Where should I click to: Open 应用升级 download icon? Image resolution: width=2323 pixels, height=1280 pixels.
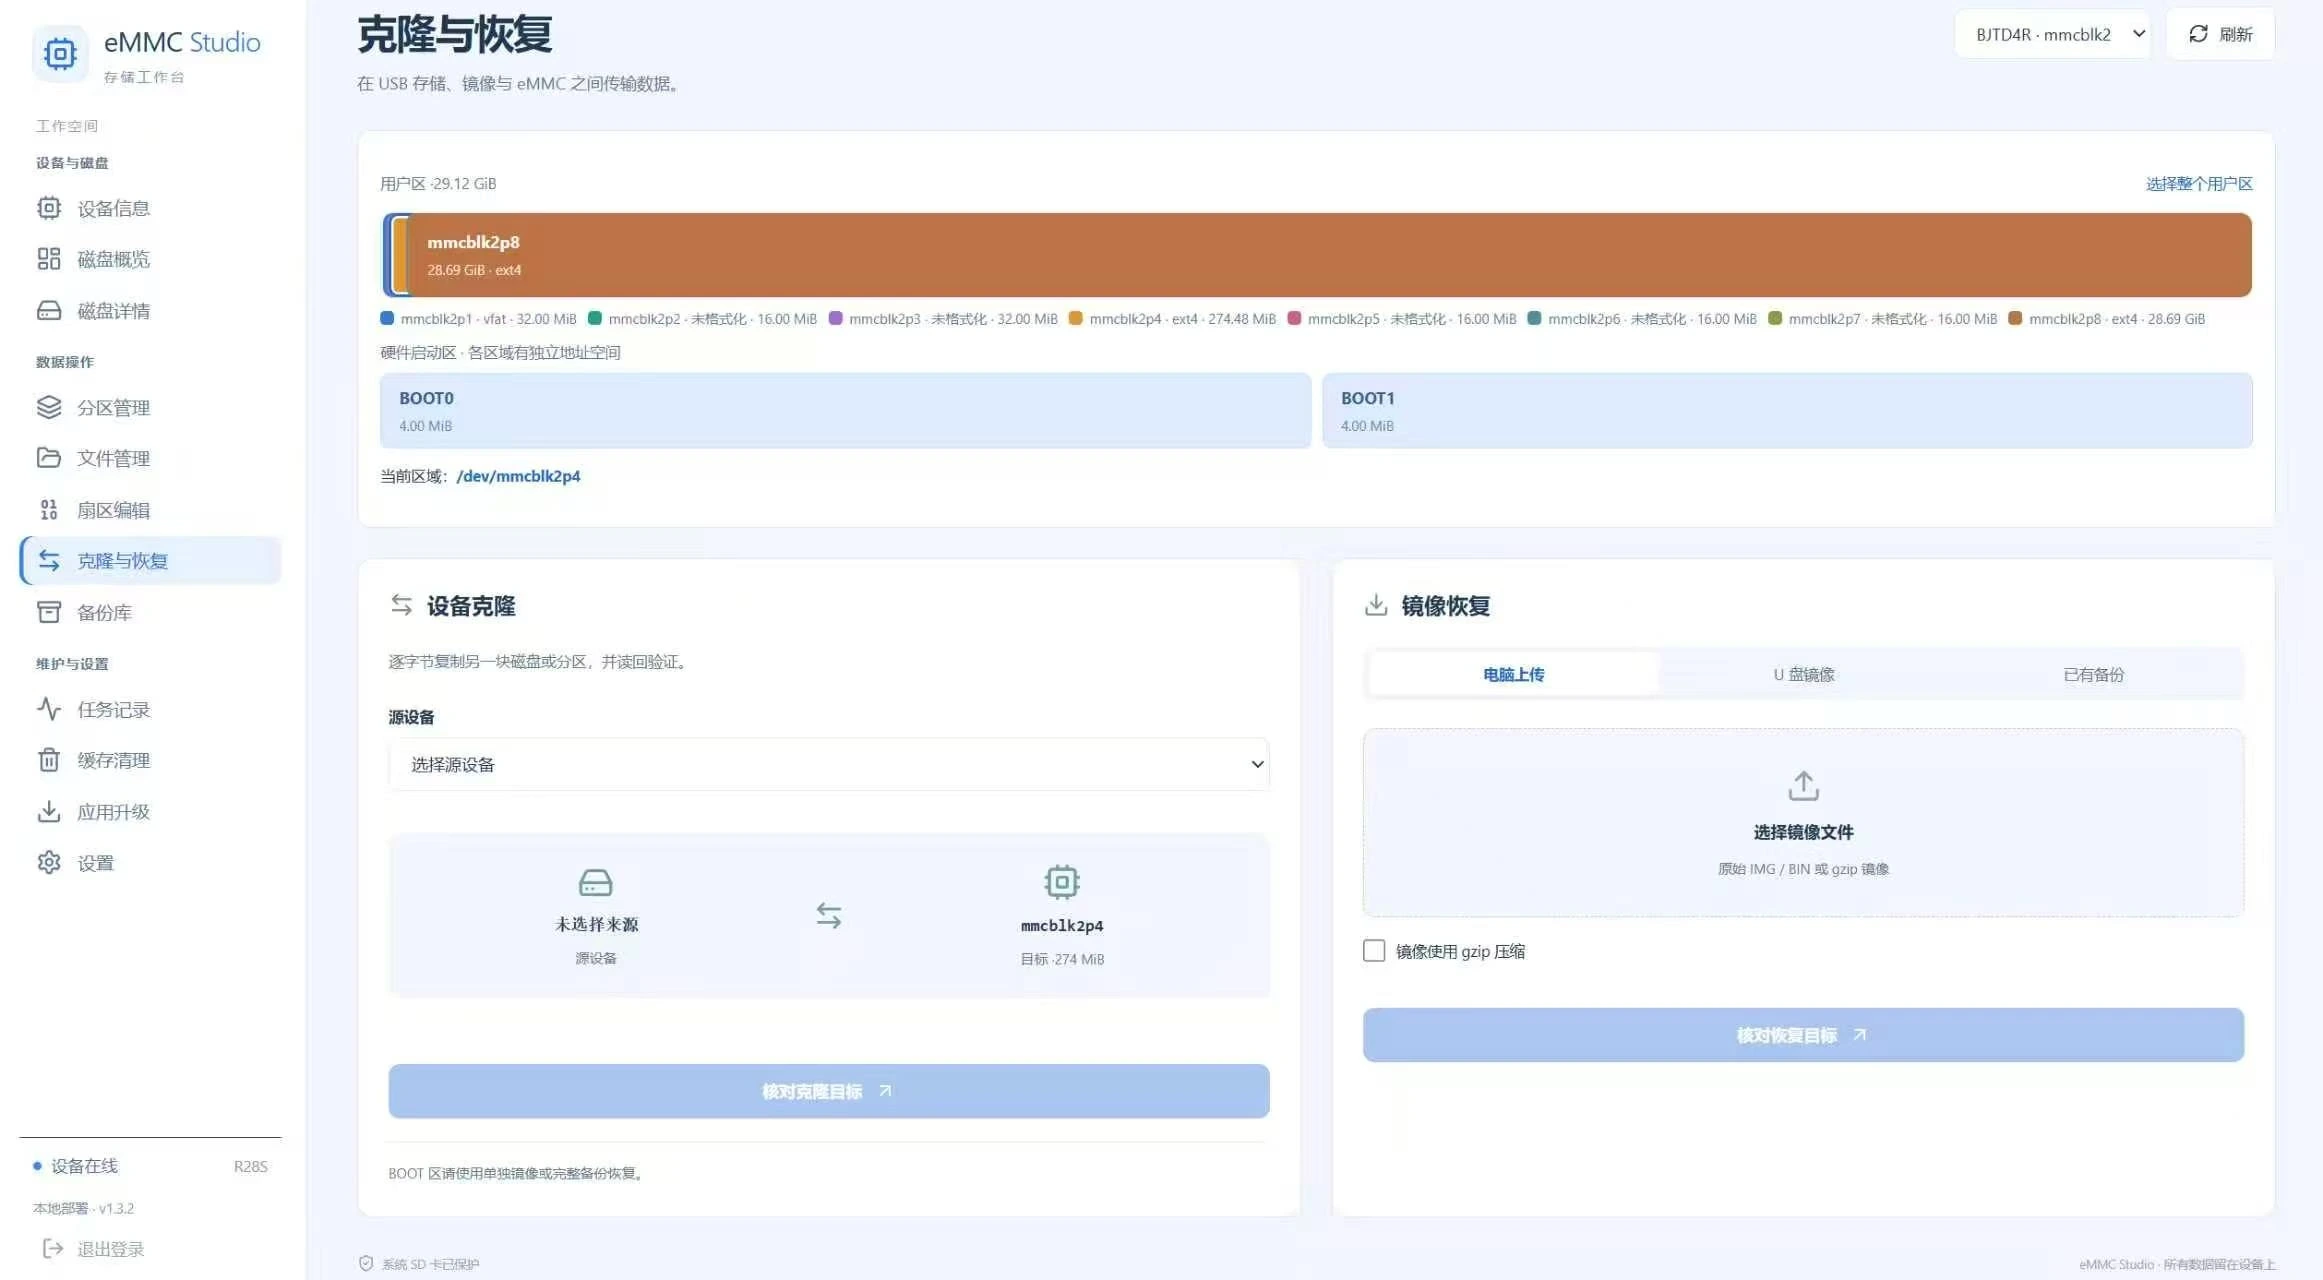point(49,811)
